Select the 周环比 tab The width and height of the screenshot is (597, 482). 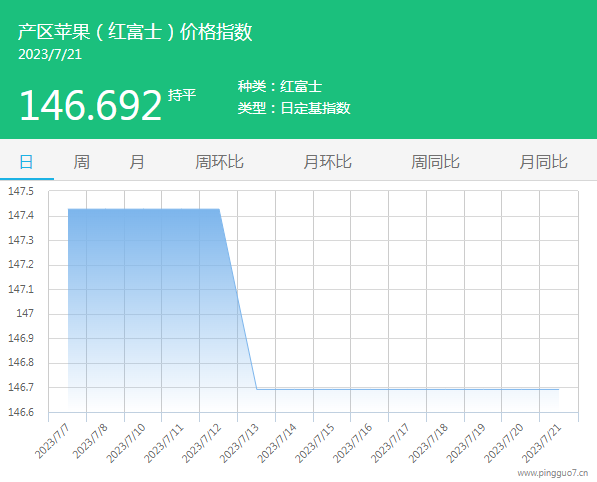pyautogui.click(x=219, y=162)
